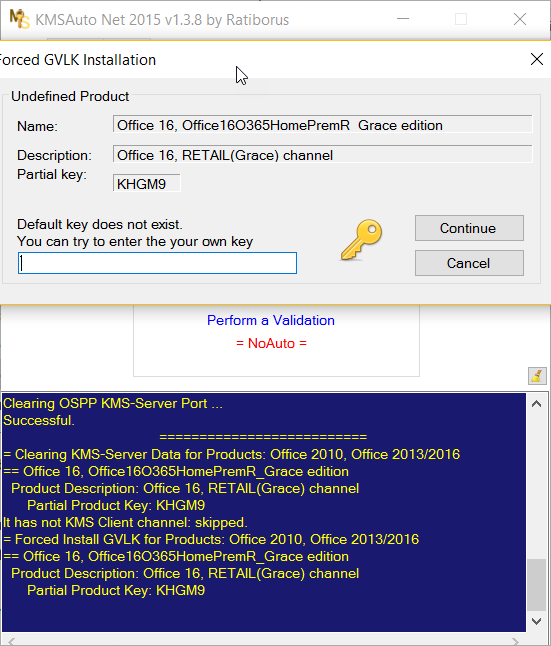
Task: Click the log scrollbar up arrow
Action: (536, 404)
